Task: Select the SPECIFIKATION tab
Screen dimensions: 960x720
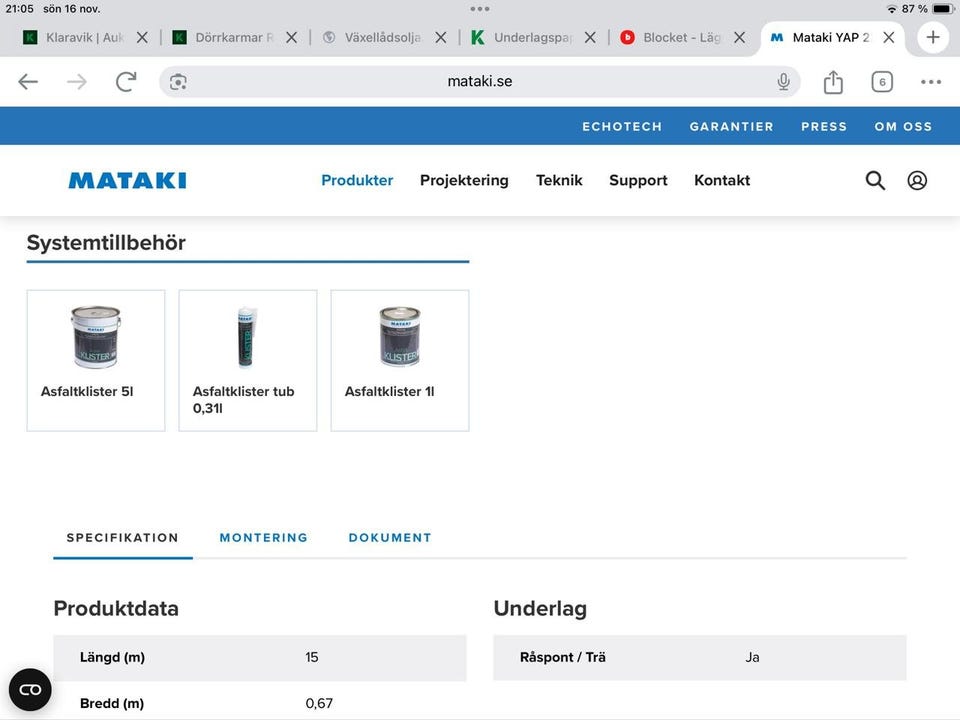Action: coord(122,538)
